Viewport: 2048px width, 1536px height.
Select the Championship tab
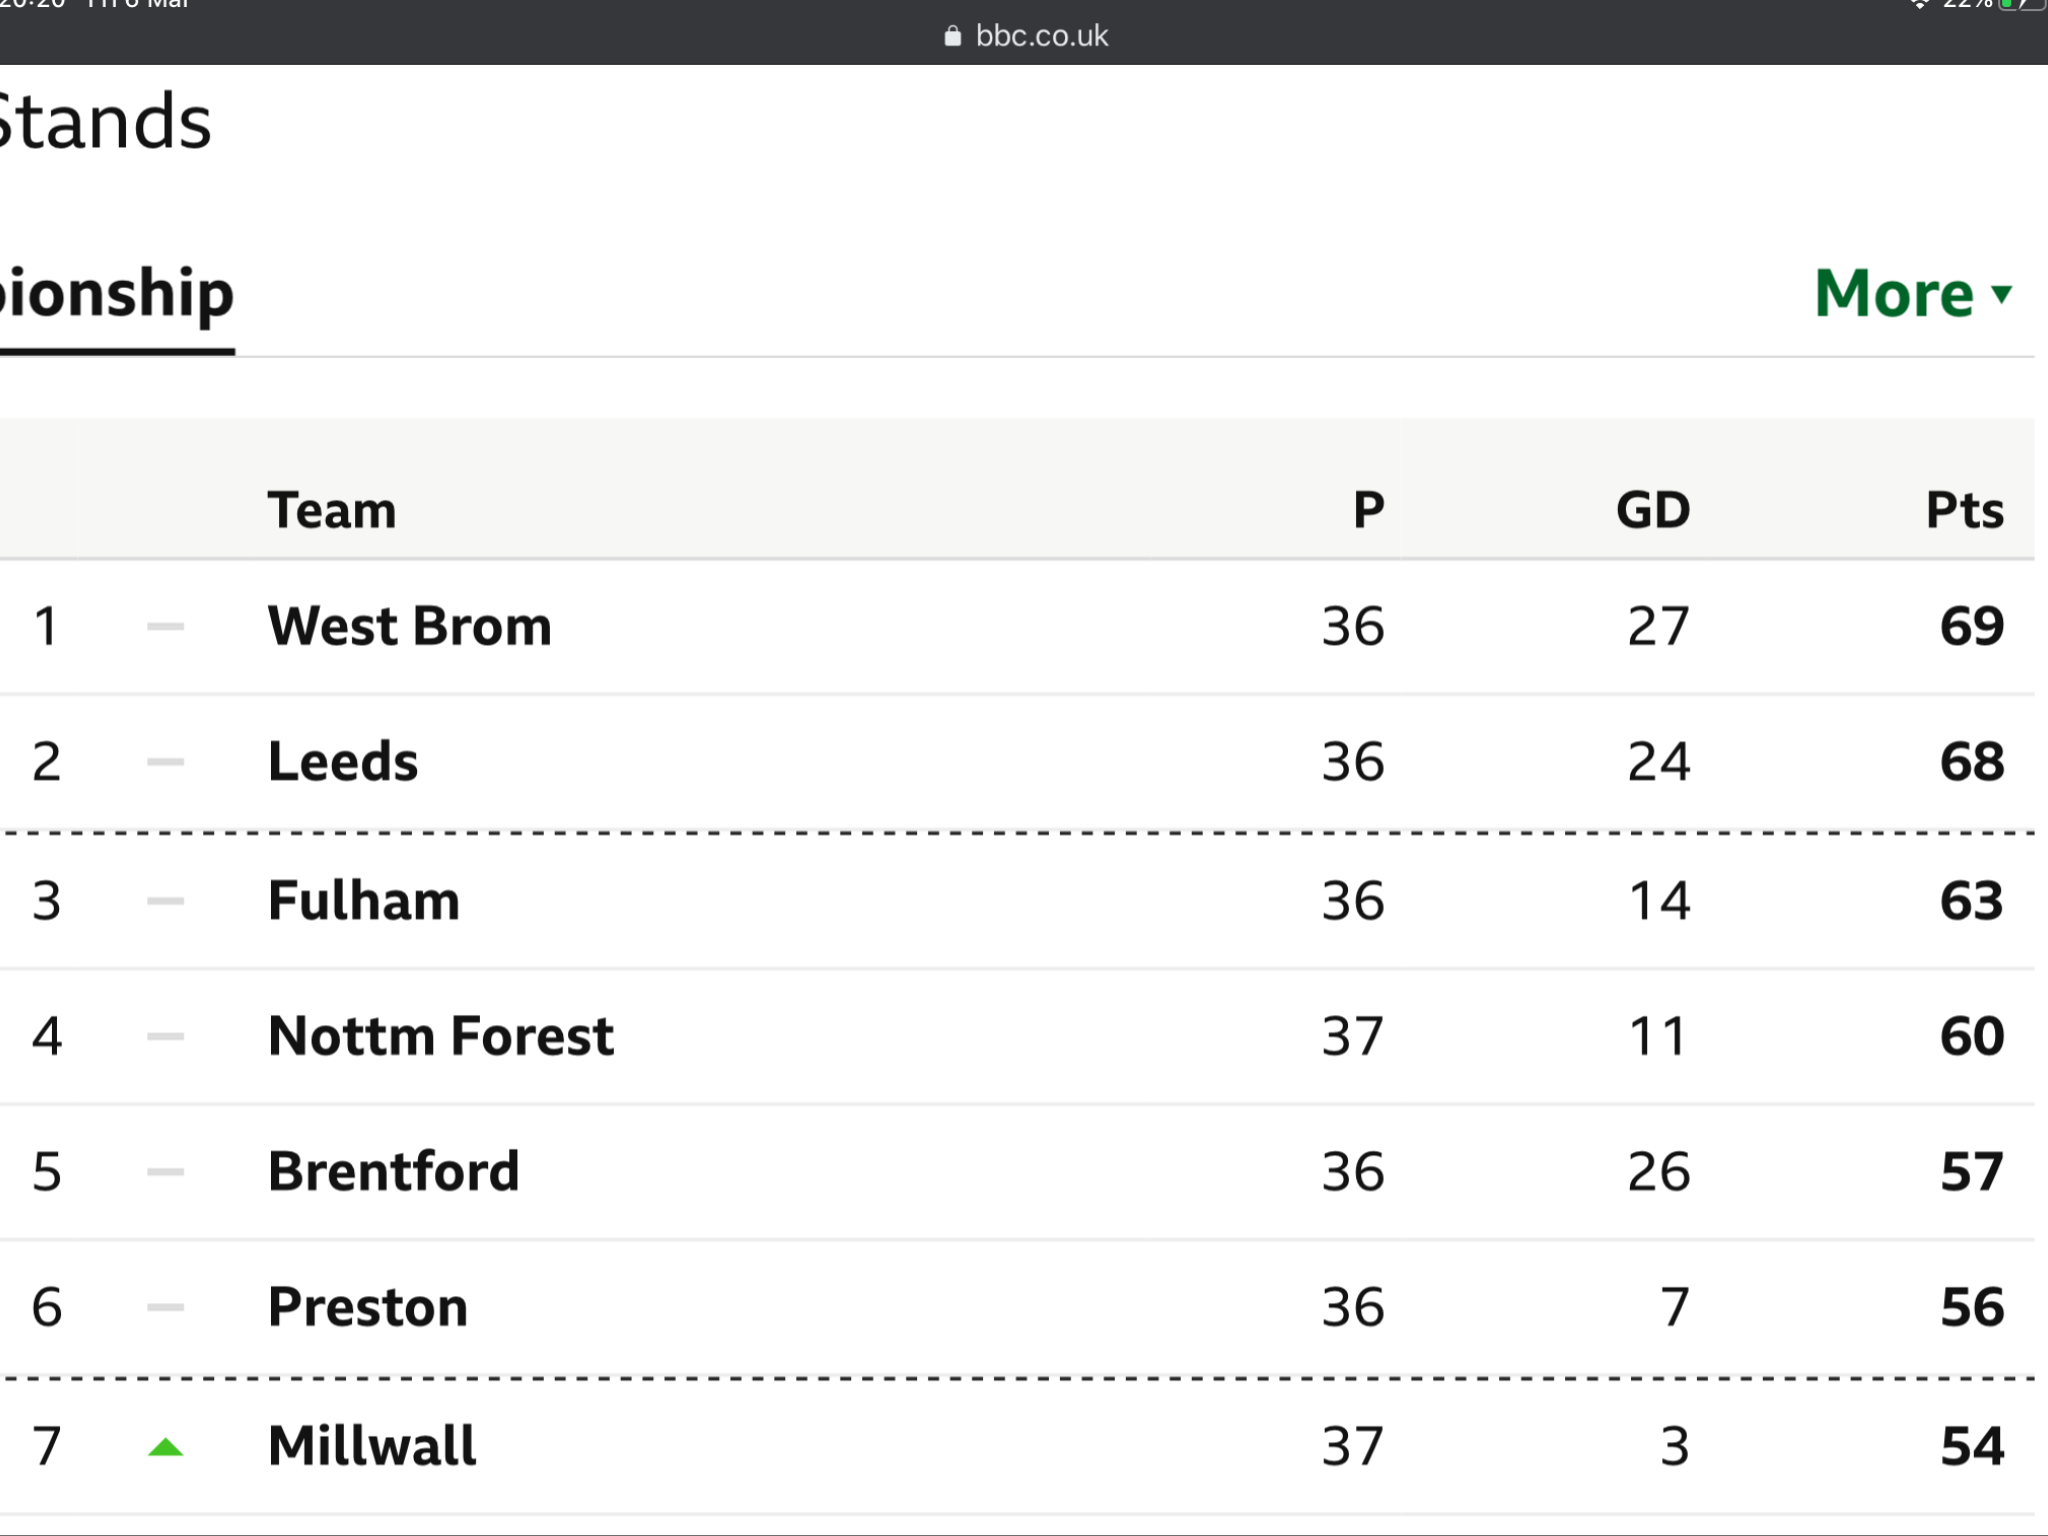[x=117, y=295]
